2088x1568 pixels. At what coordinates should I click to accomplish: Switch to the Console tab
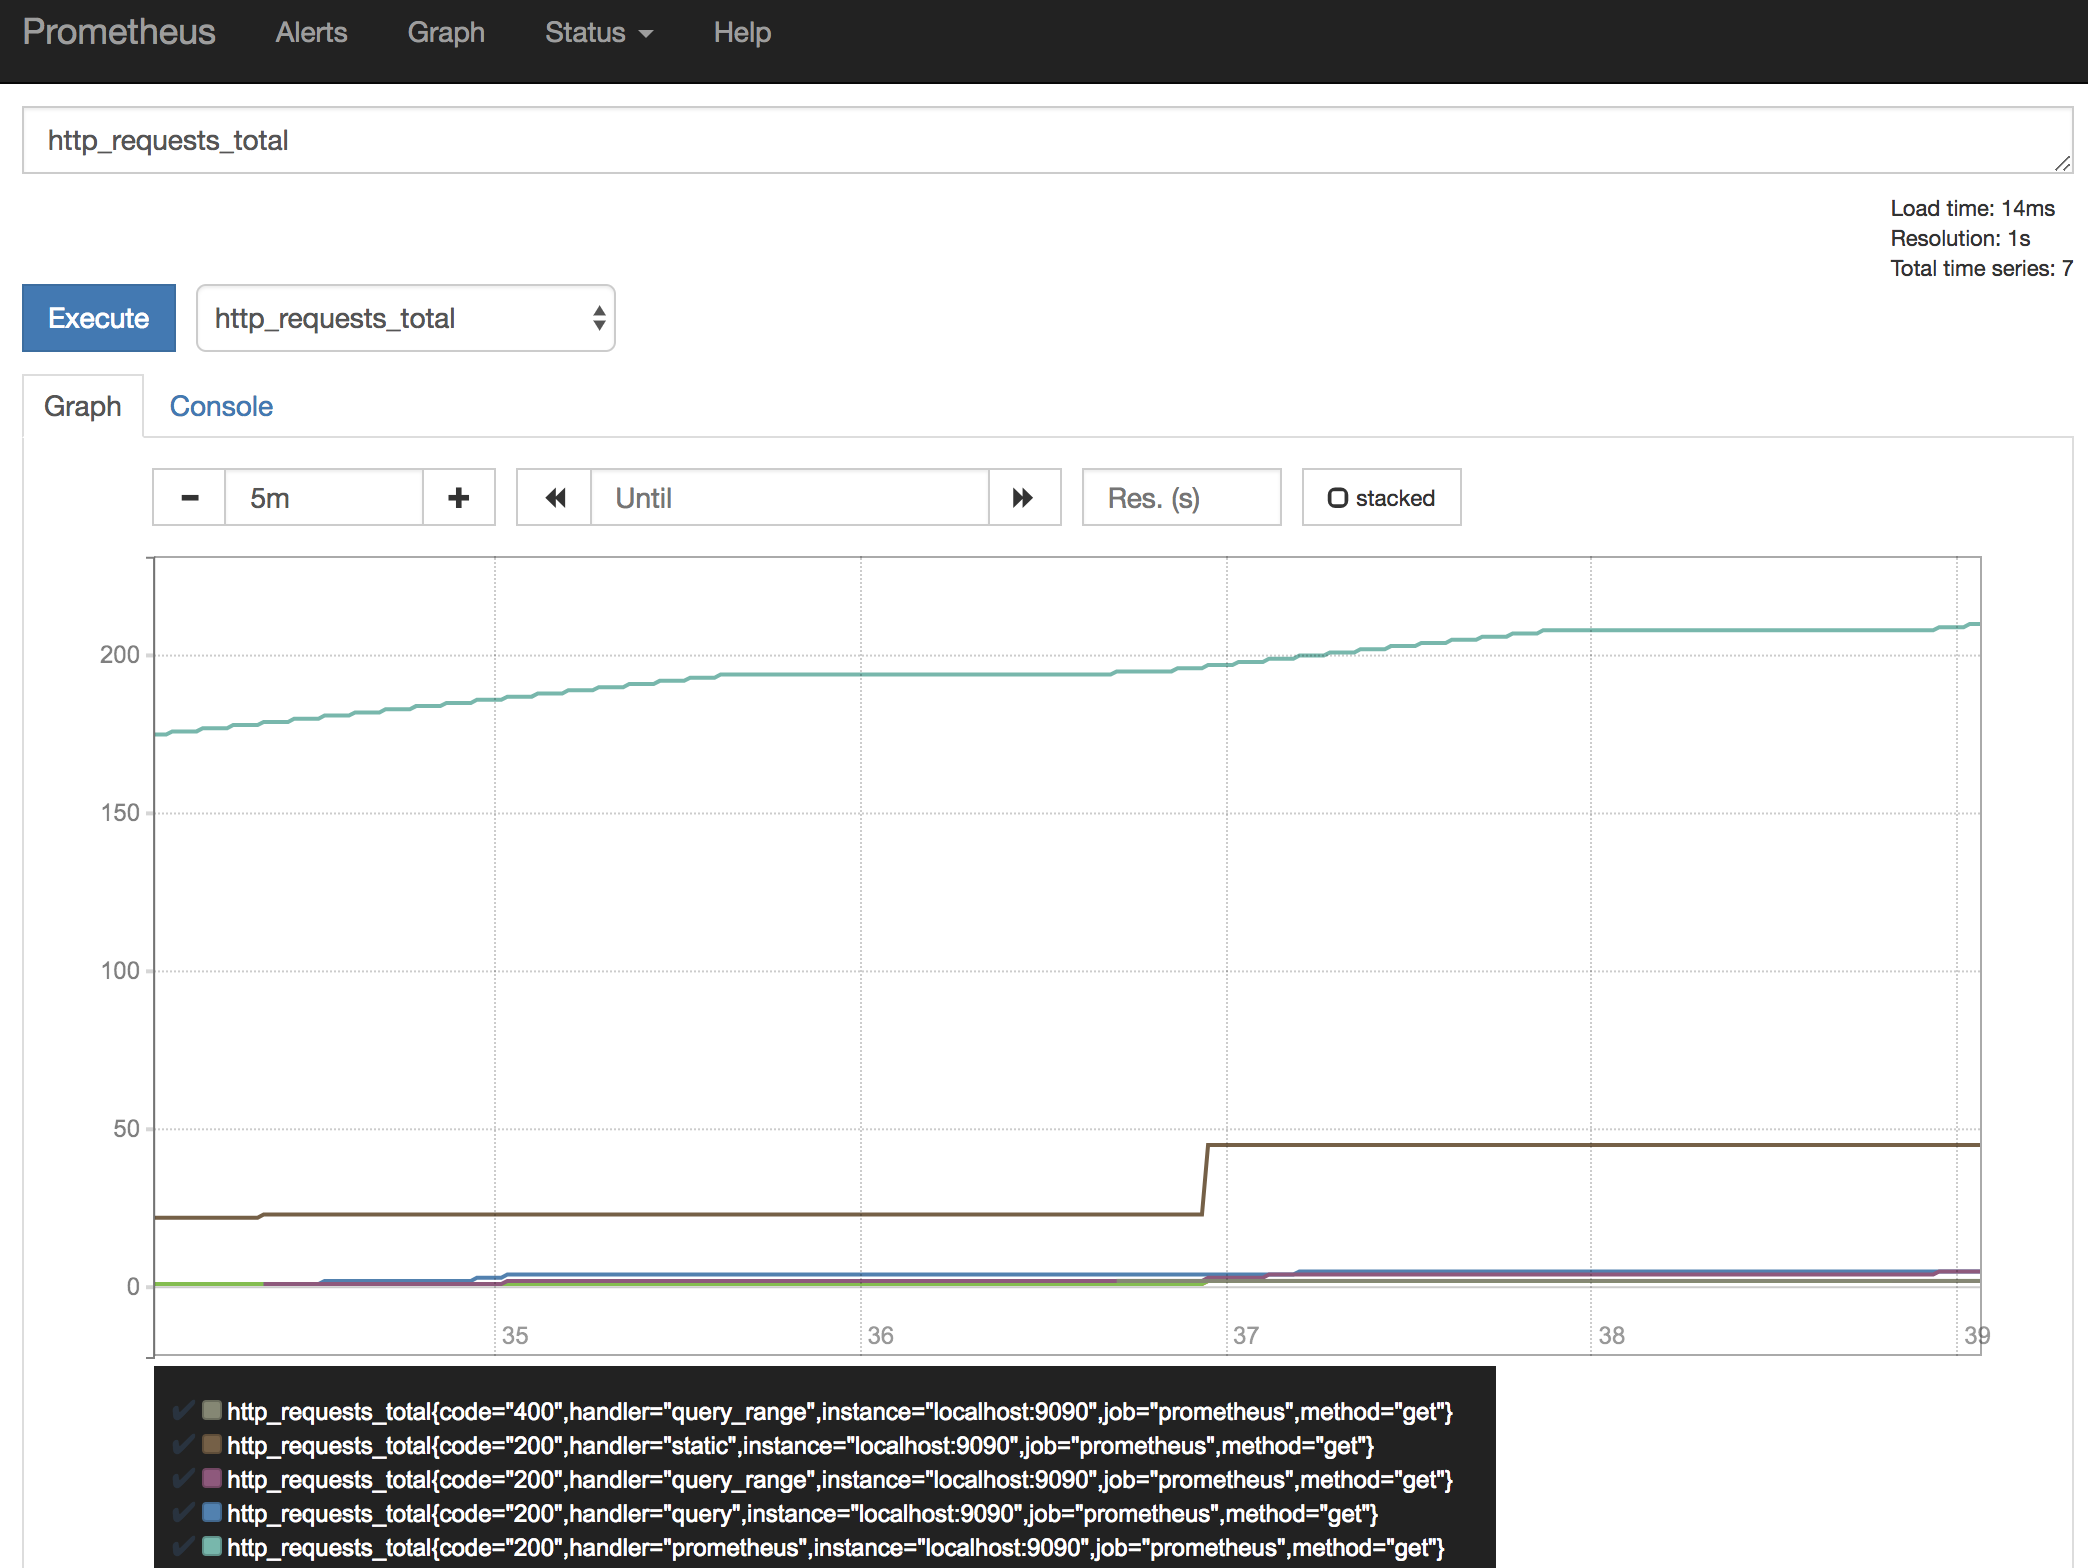[x=221, y=406]
